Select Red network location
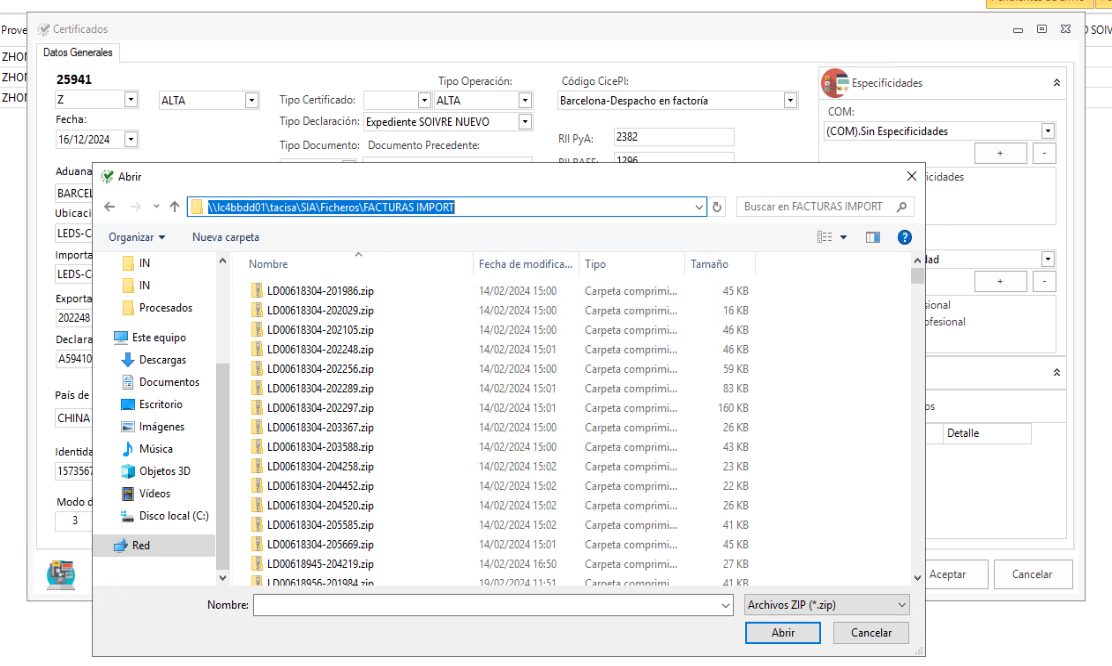1112x666 pixels. click(x=141, y=545)
